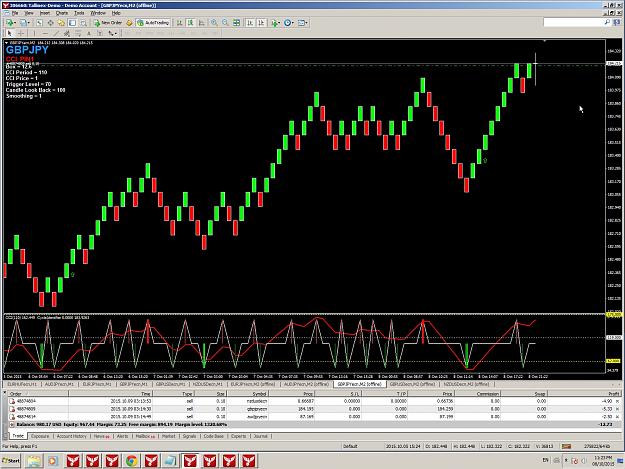Open the View menu
The image size is (625, 469).
[x=29, y=13]
